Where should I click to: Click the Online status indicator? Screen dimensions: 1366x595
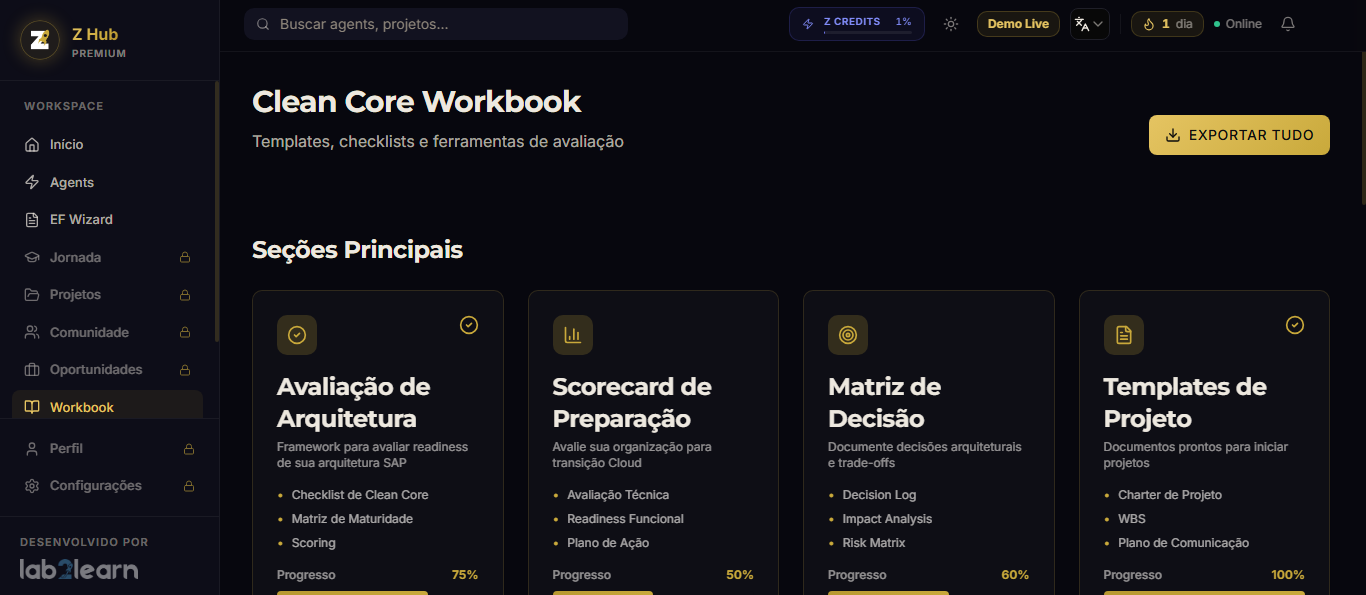[x=1238, y=24]
